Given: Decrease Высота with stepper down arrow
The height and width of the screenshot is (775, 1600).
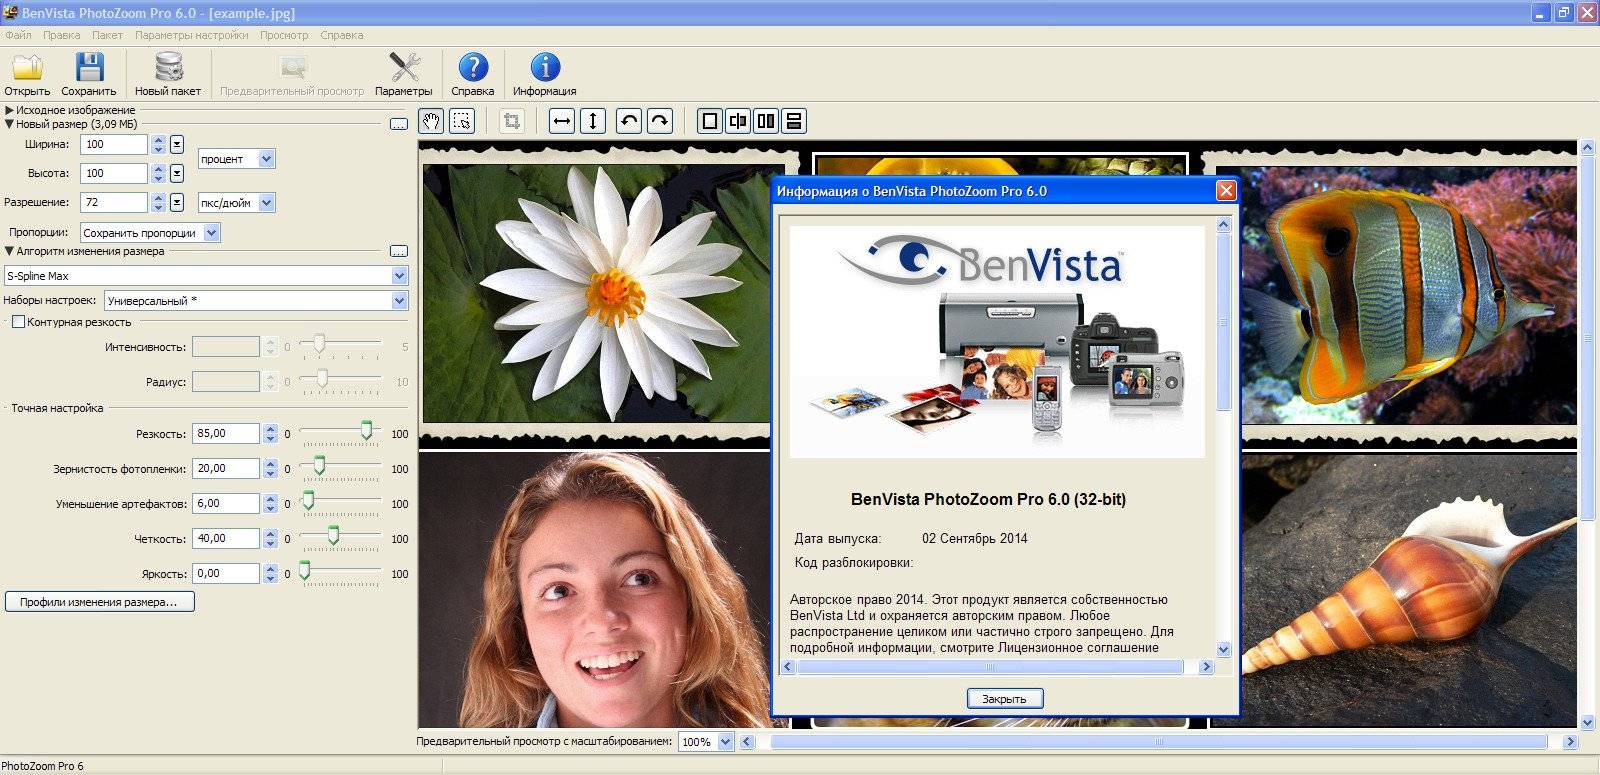Looking at the screenshot, I should (x=158, y=178).
